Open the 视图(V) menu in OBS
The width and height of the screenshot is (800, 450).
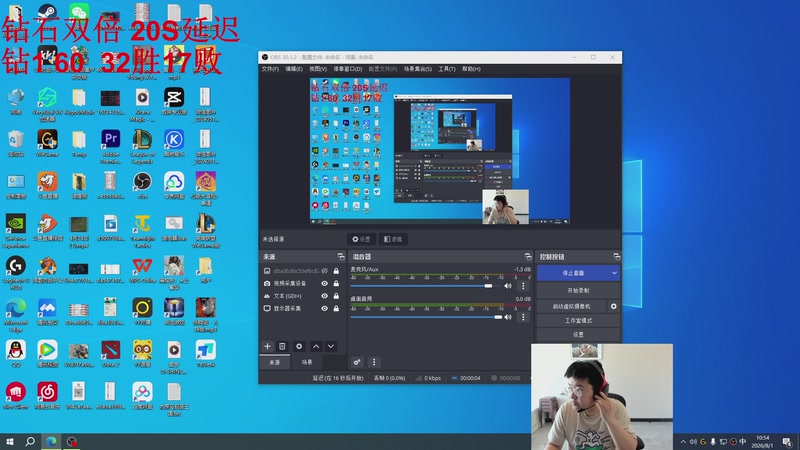coord(318,69)
